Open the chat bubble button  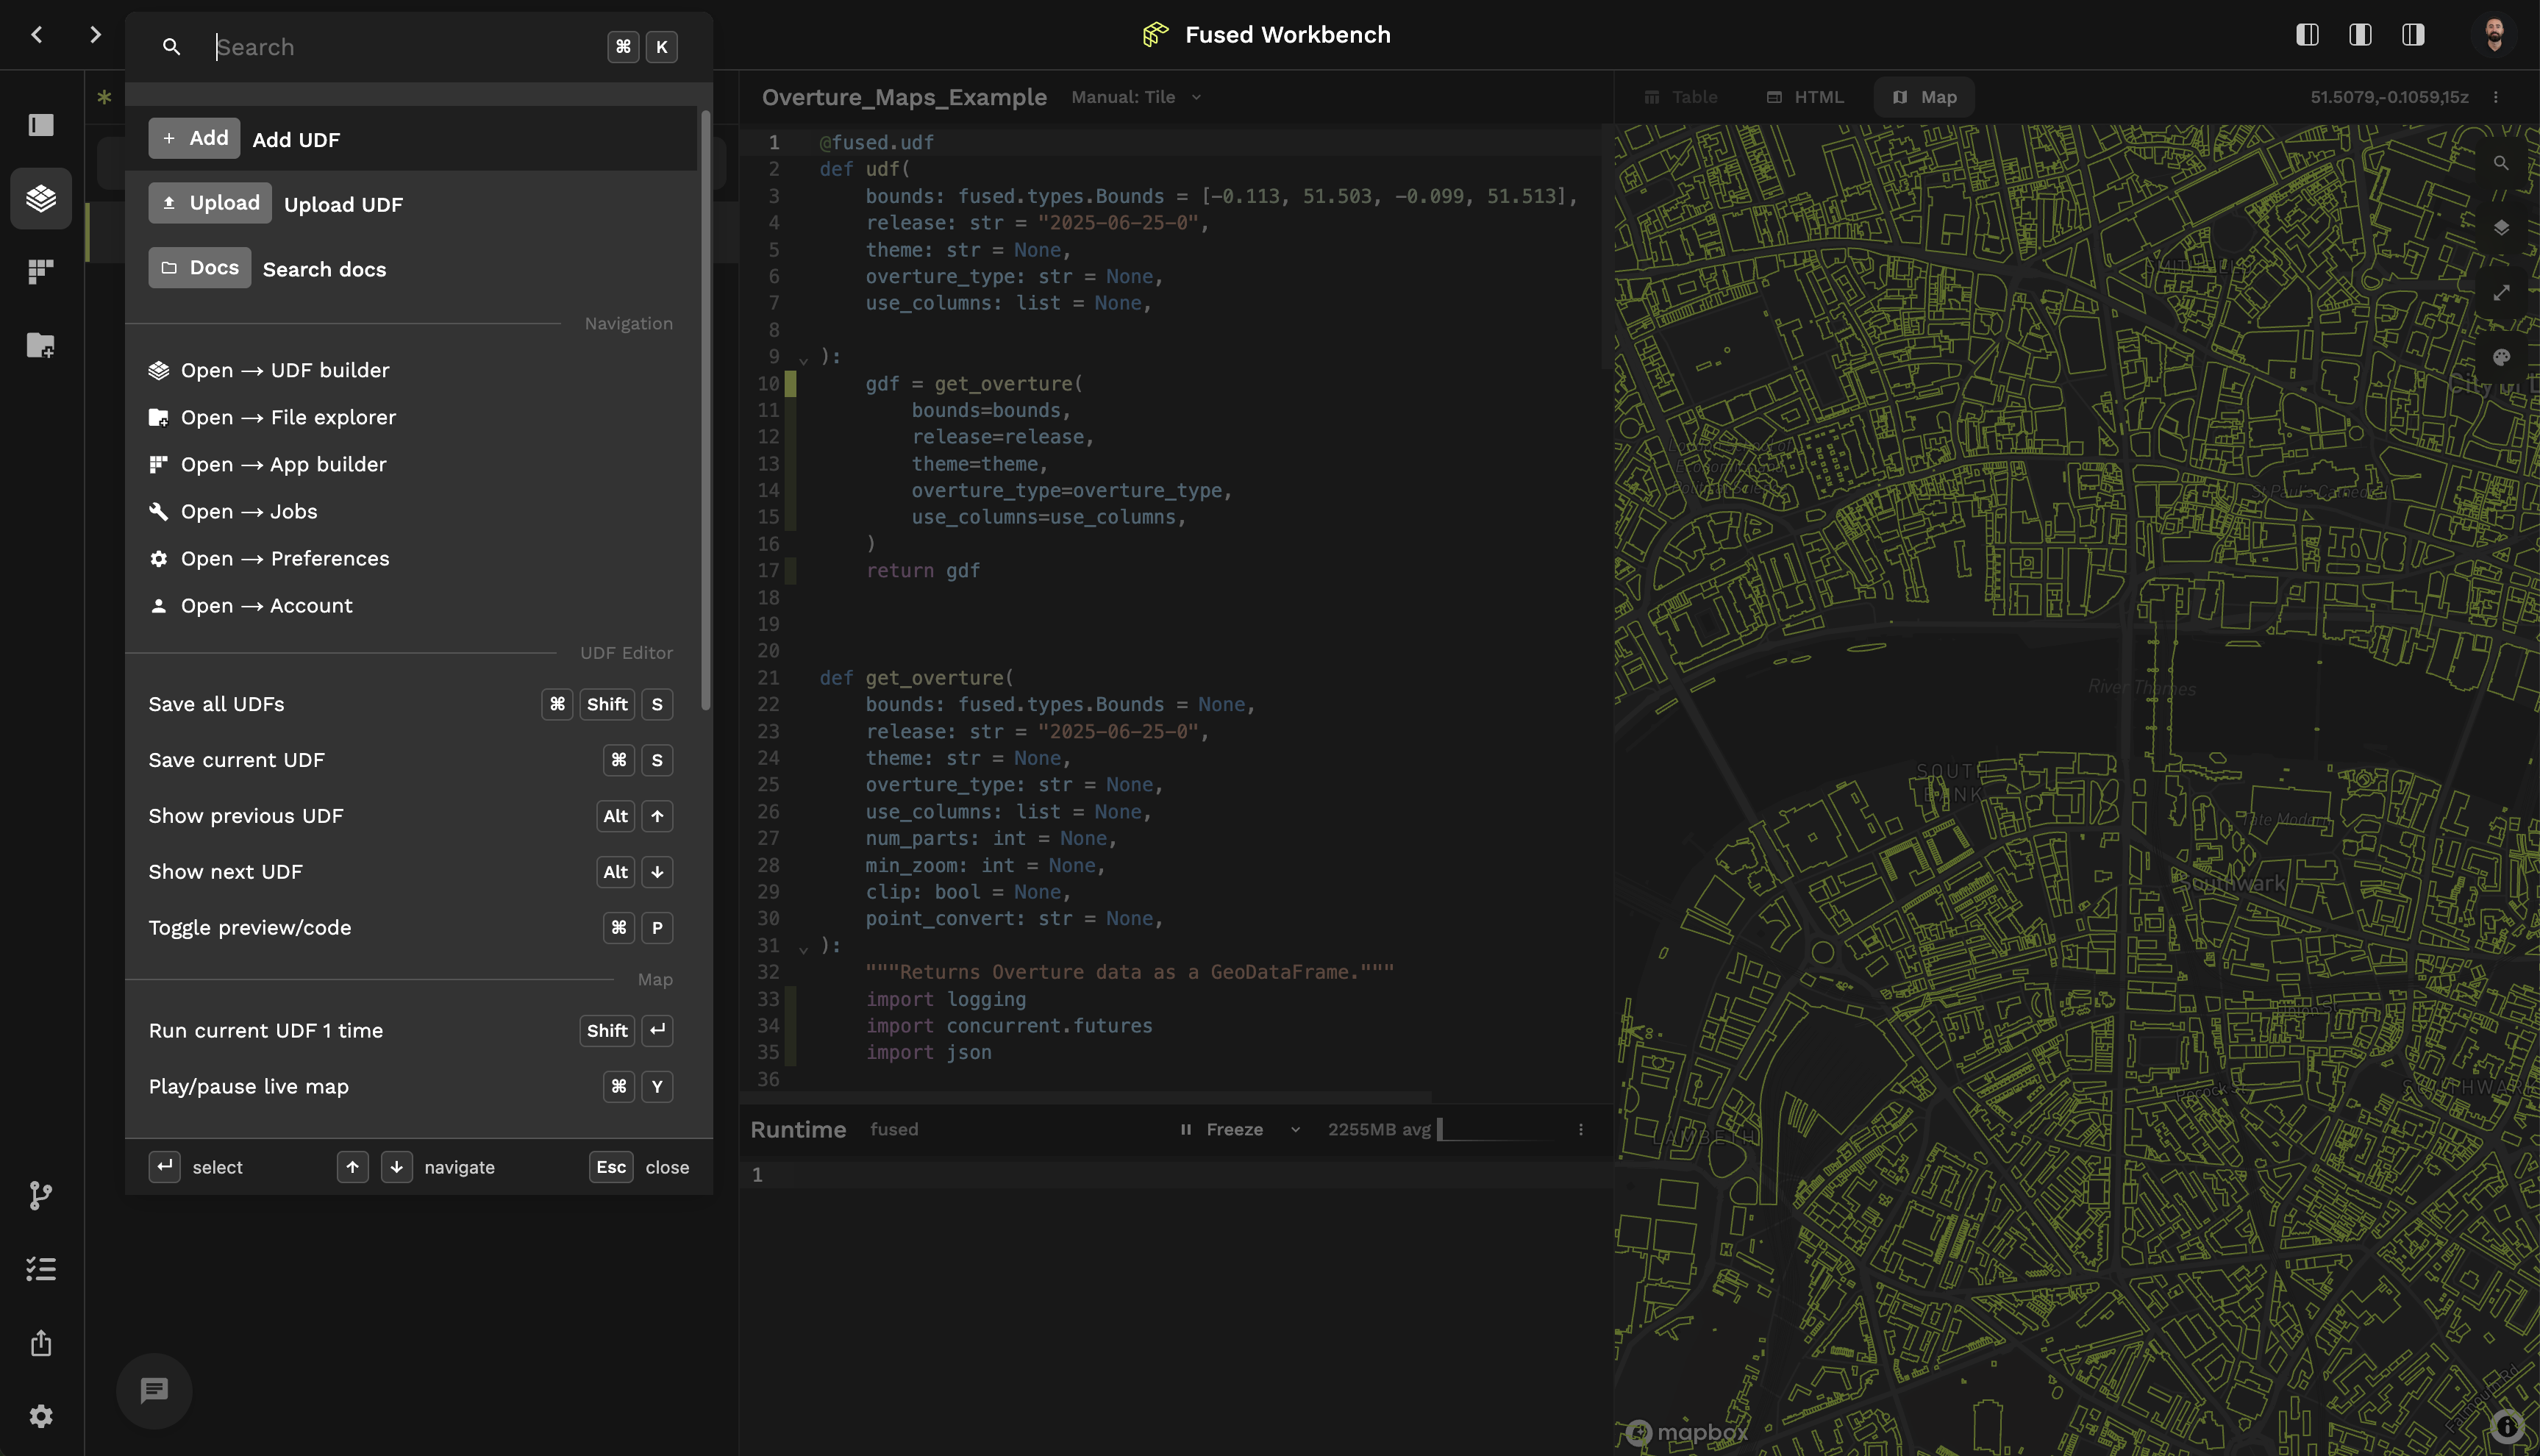tap(154, 1390)
